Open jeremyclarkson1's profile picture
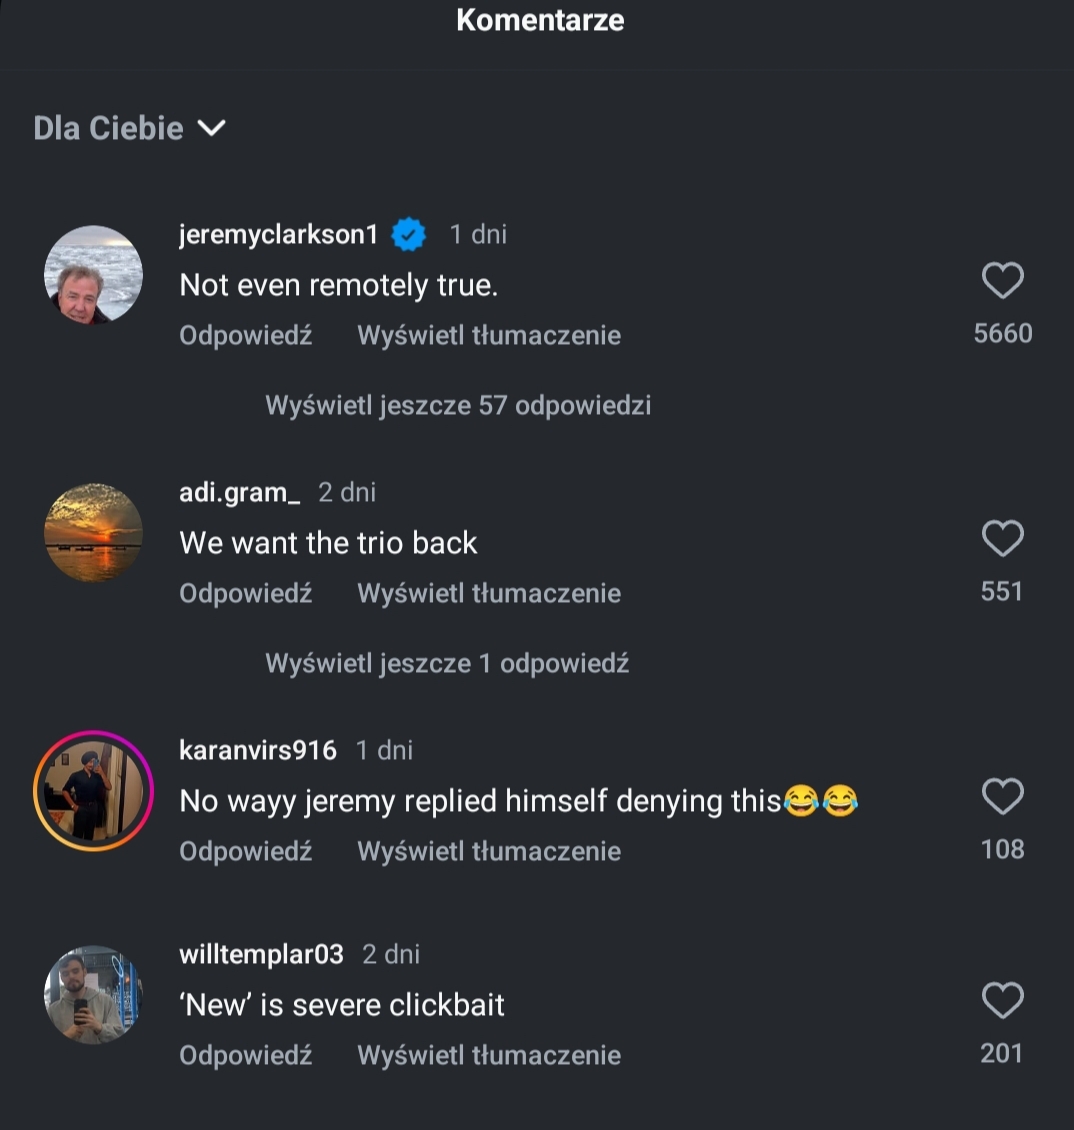1074x1130 pixels. click(94, 275)
